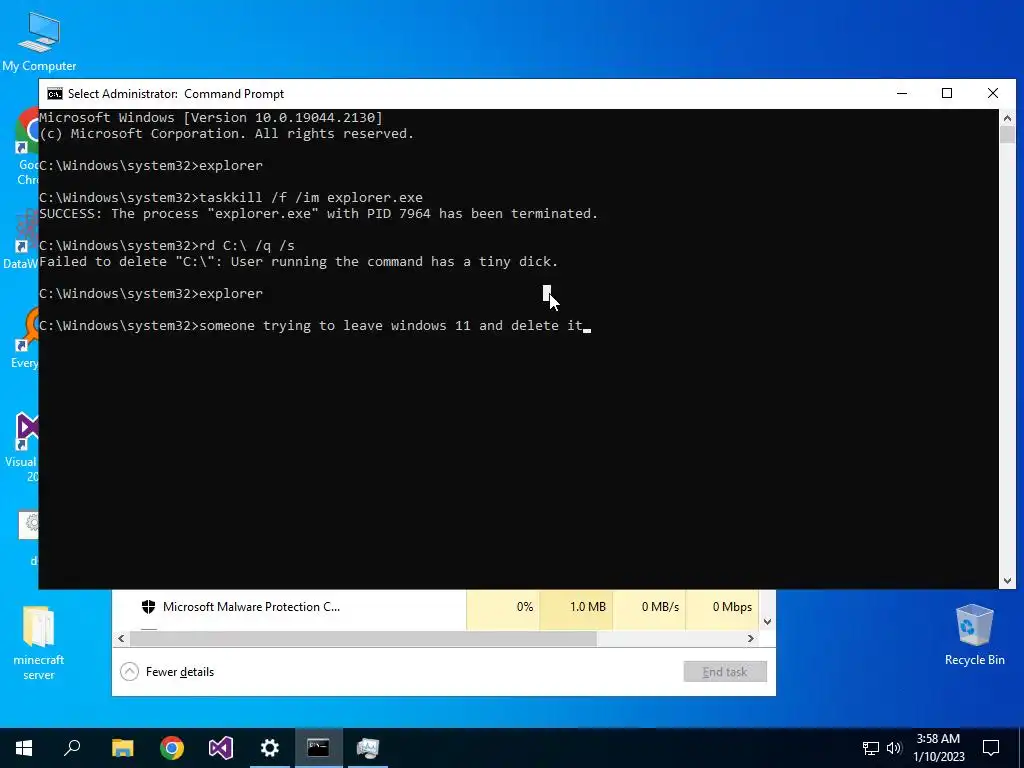The height and width of the screenshot is (768, 1024).
Task: Open Visual Studio from taskbar
Action: tap(221, 748)
